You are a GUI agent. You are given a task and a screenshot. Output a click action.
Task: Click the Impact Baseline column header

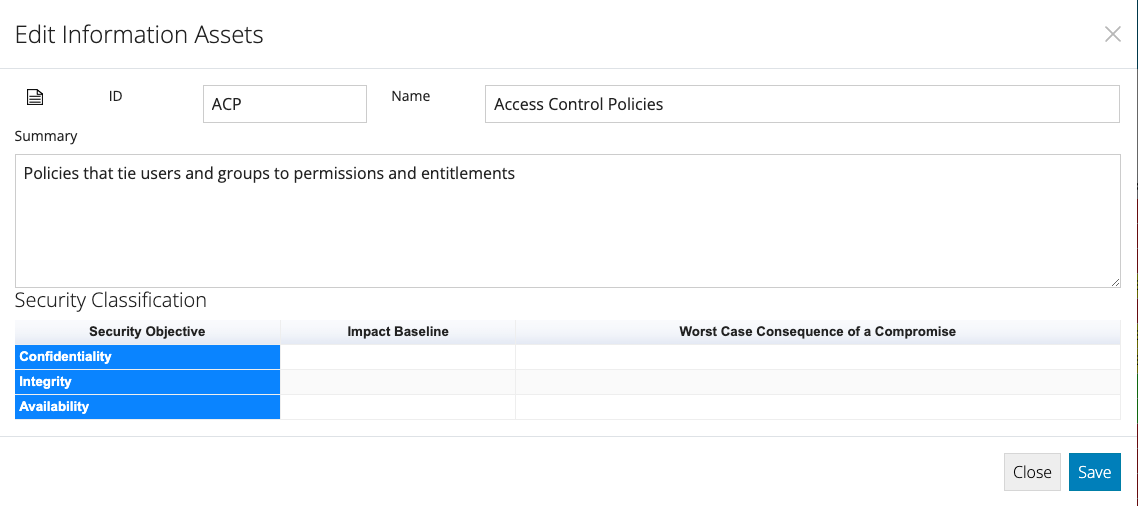(398, 332)
